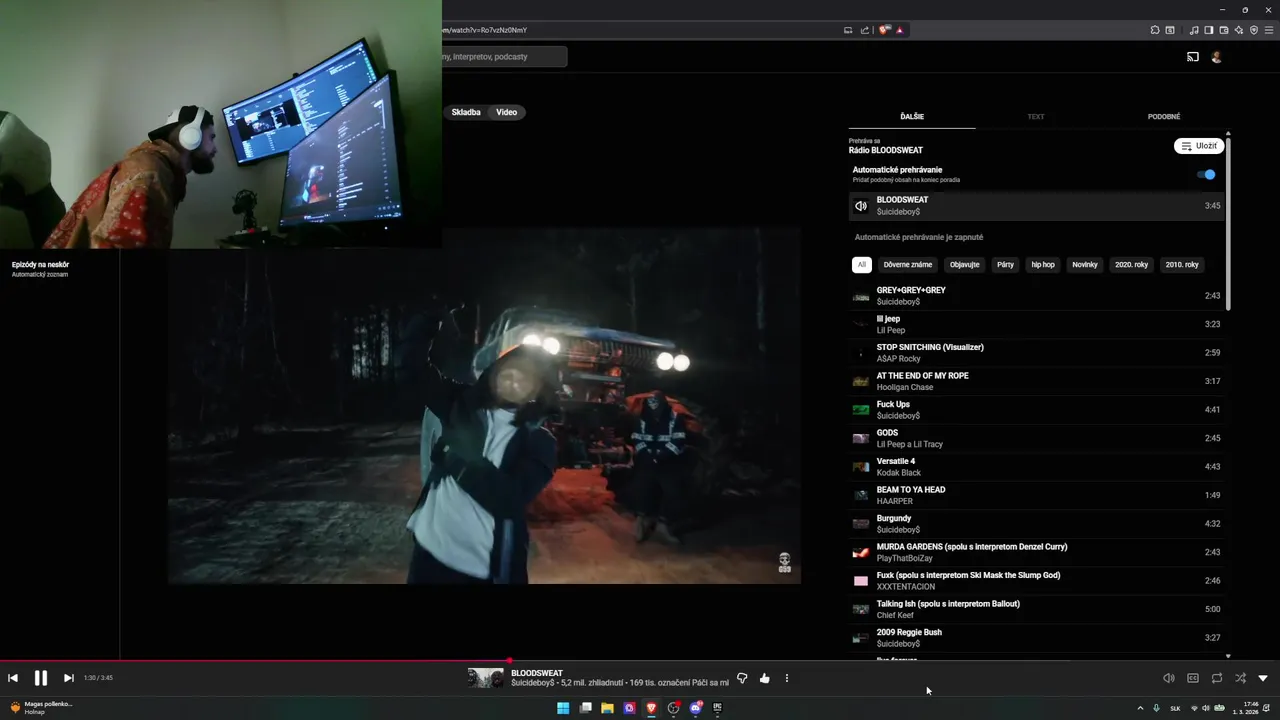Screen dimensions: 1280x720
Task: Skip to the next track
Action: (x=69, y=678)
